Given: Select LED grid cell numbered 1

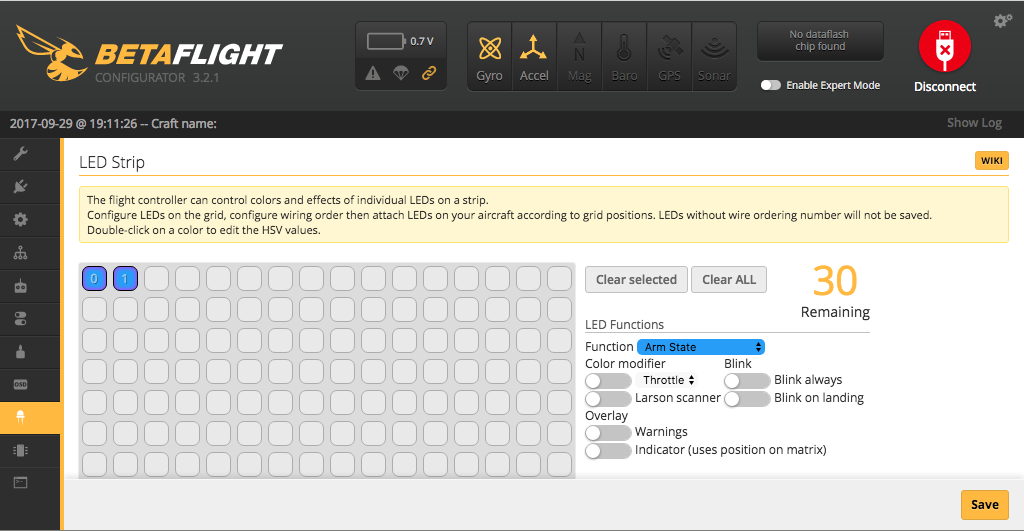Looking at the screenshot, I should [x=125, y=278].
